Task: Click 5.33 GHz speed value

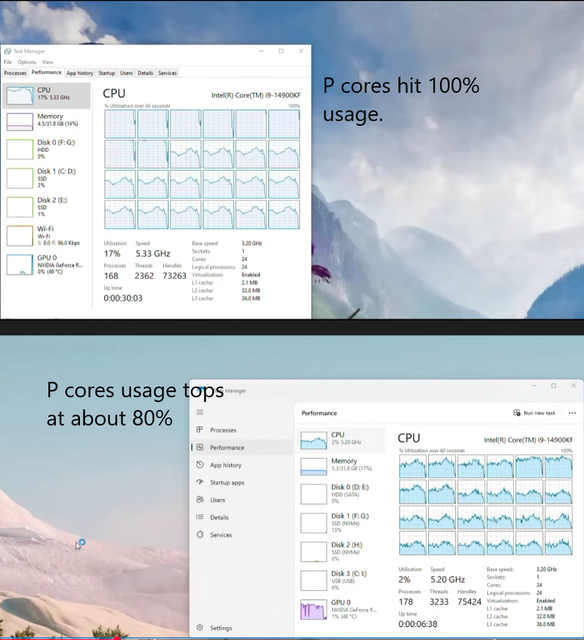Action: click(x=153, y=253)
